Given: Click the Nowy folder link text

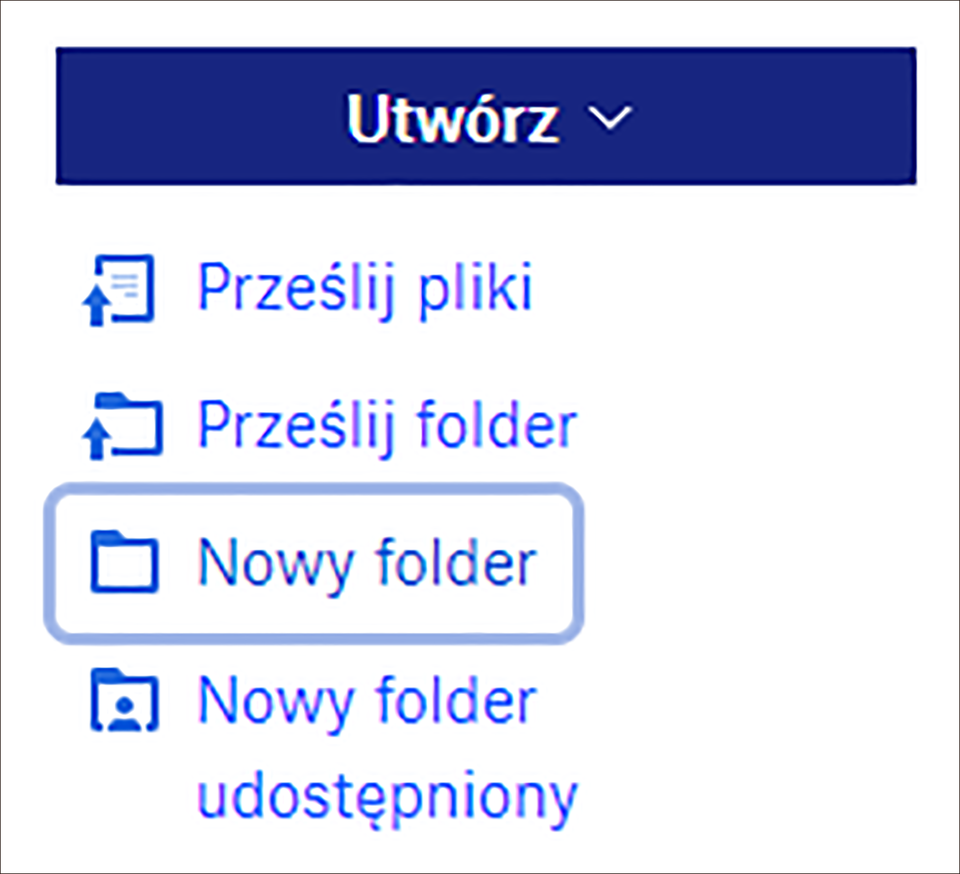Looking at the screenshot, I should [x=367, y=562].
